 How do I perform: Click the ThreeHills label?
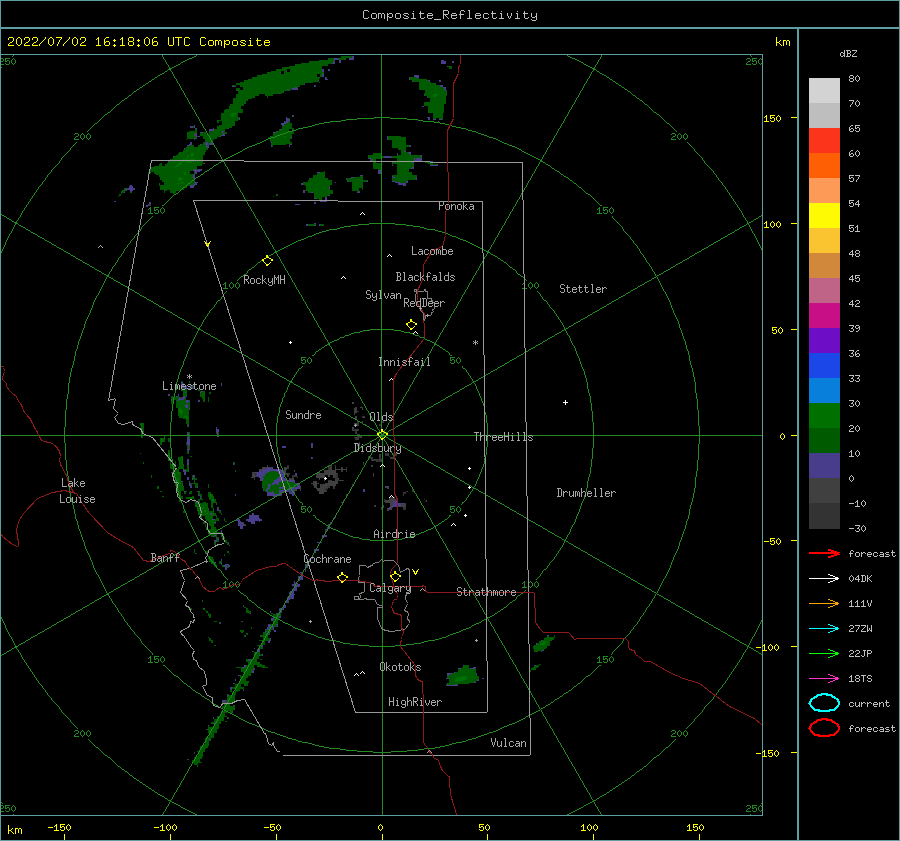[503, 437]
